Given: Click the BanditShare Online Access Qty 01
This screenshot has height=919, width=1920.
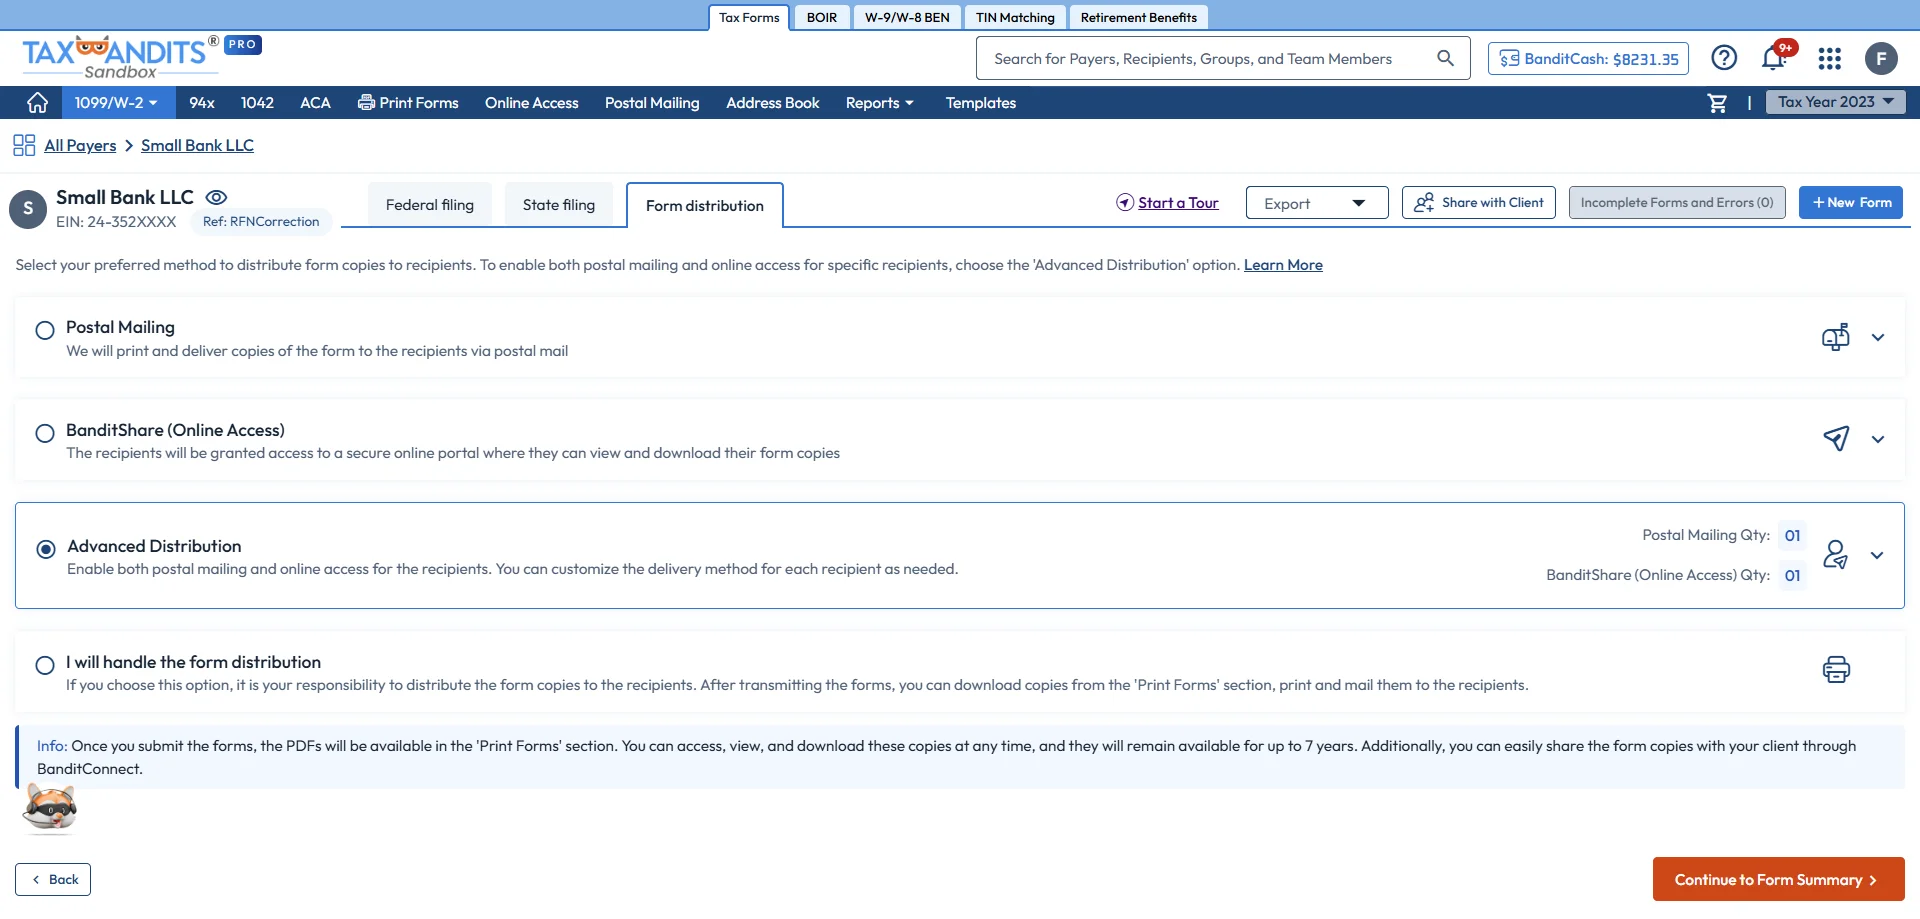Looking at the screenshot, I should (x=1793, y=576).
